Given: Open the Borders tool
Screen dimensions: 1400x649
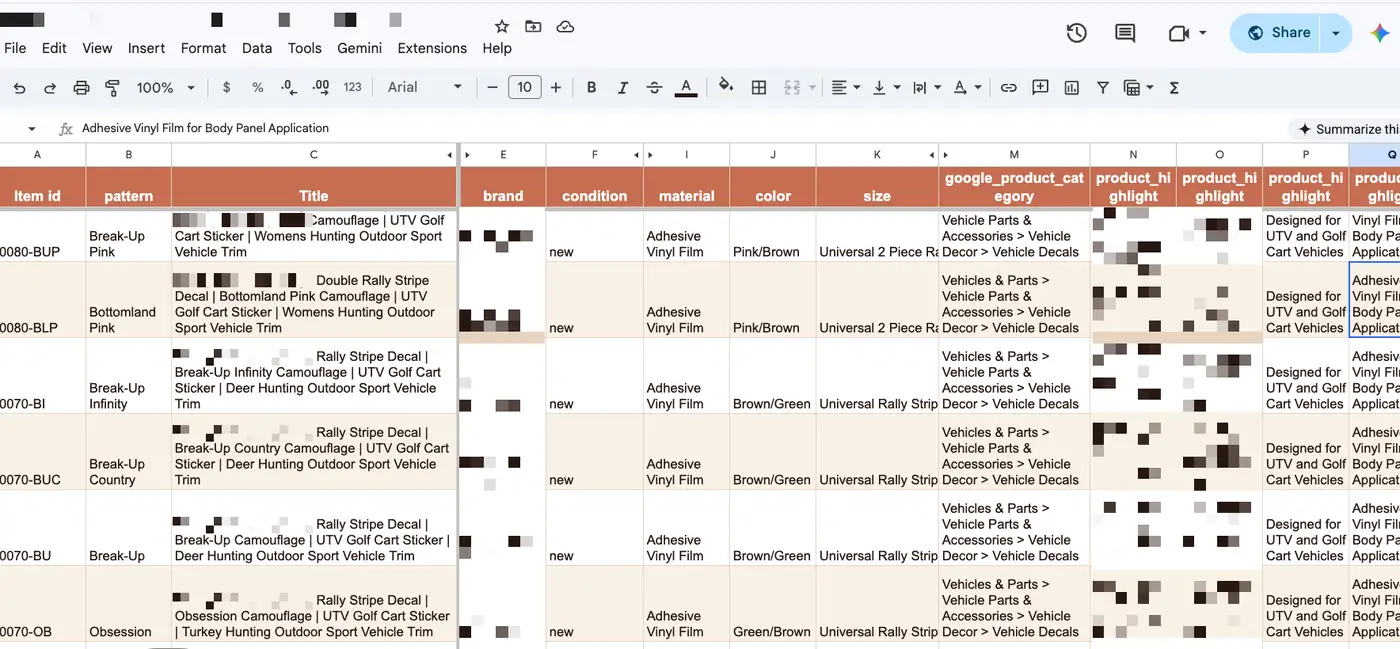Looking at the screenshot, I should (759, 88).
